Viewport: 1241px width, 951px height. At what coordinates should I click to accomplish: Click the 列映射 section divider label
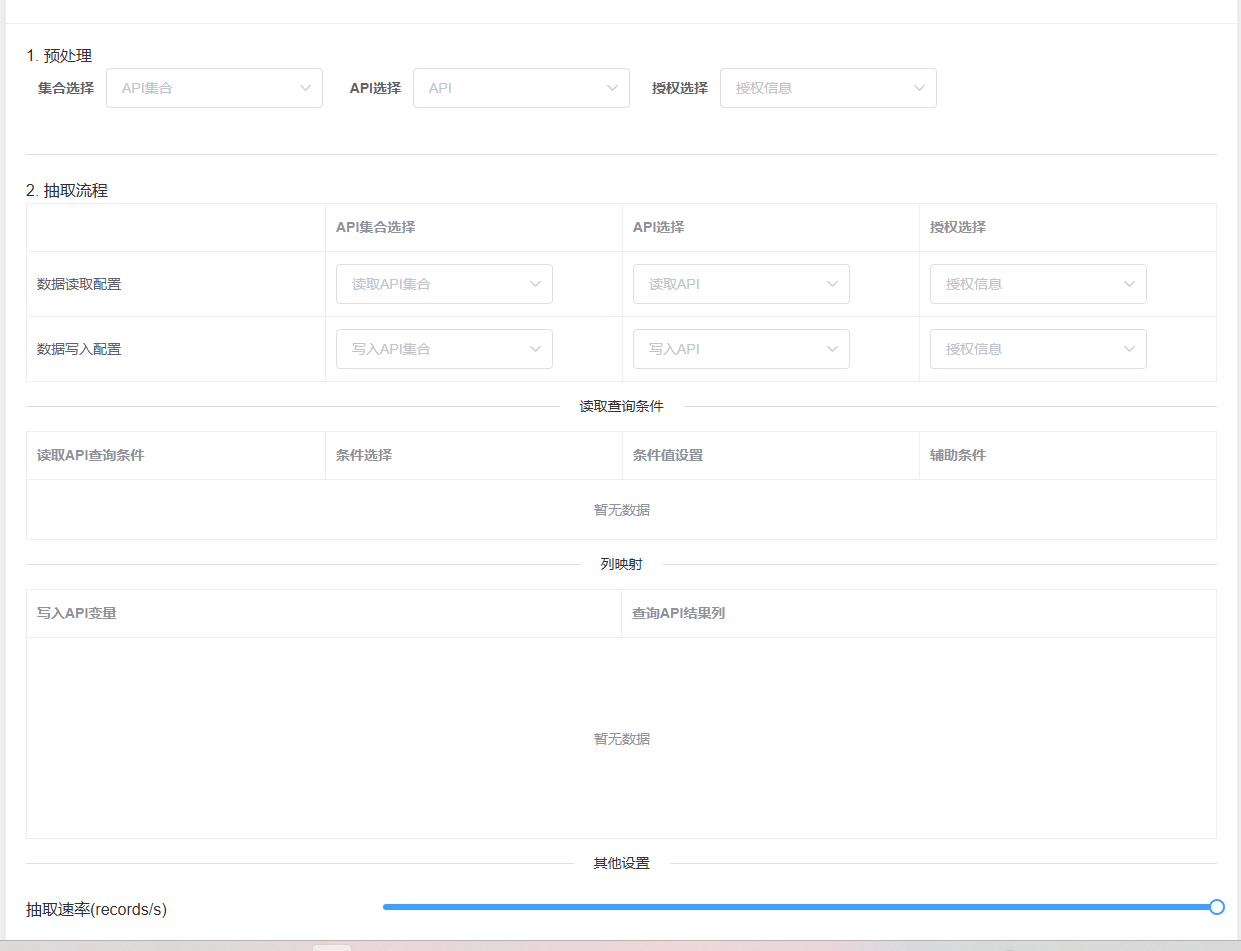click(x=621, y=564)
